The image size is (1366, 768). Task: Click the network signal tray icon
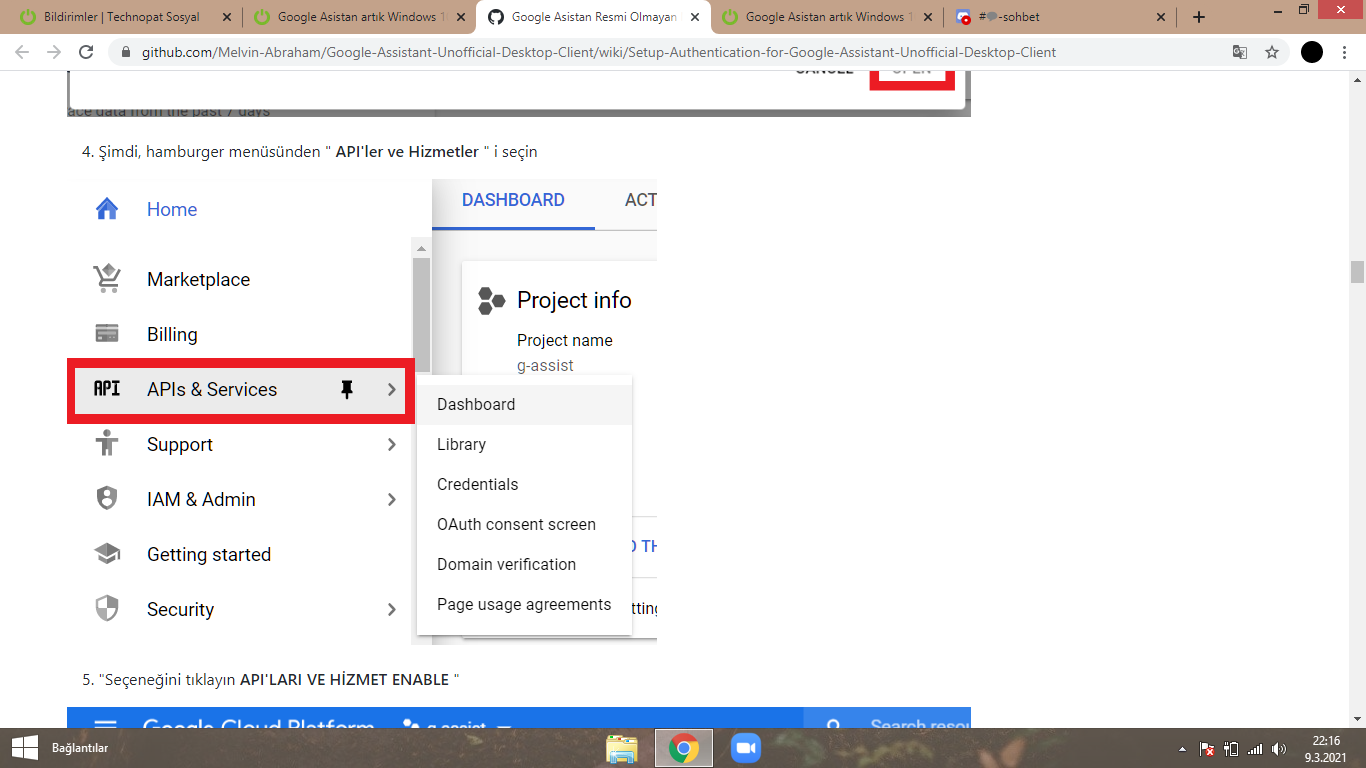(x=1255, y=749)
